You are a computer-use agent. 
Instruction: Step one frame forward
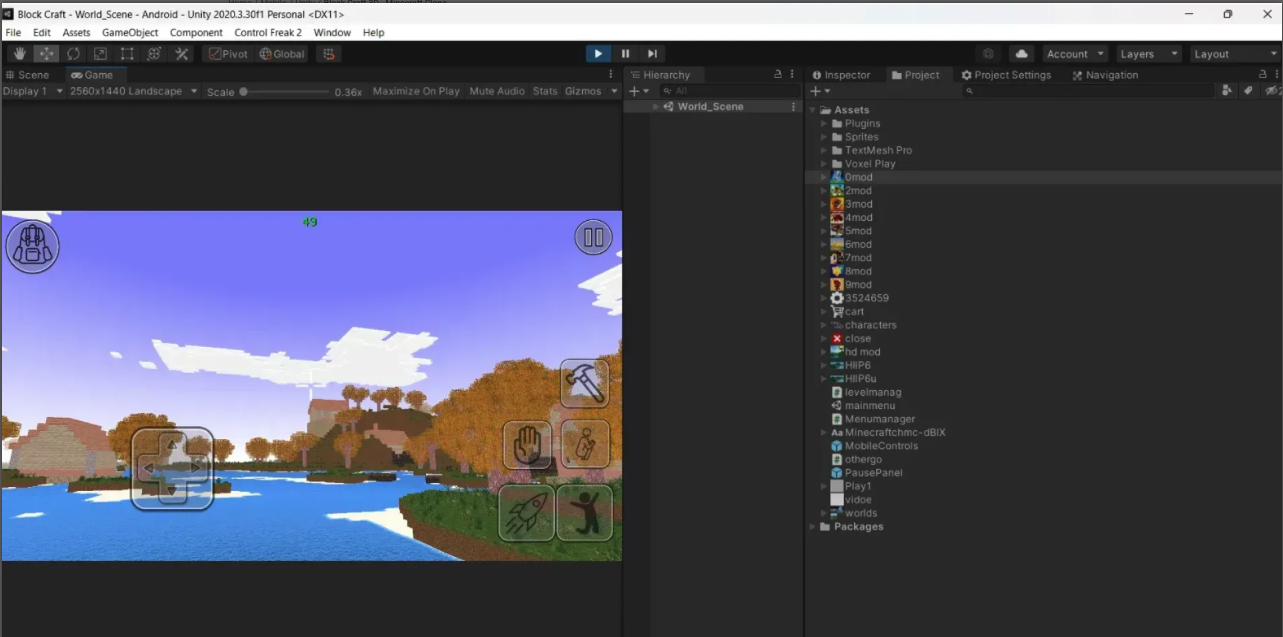click(652, 54)
